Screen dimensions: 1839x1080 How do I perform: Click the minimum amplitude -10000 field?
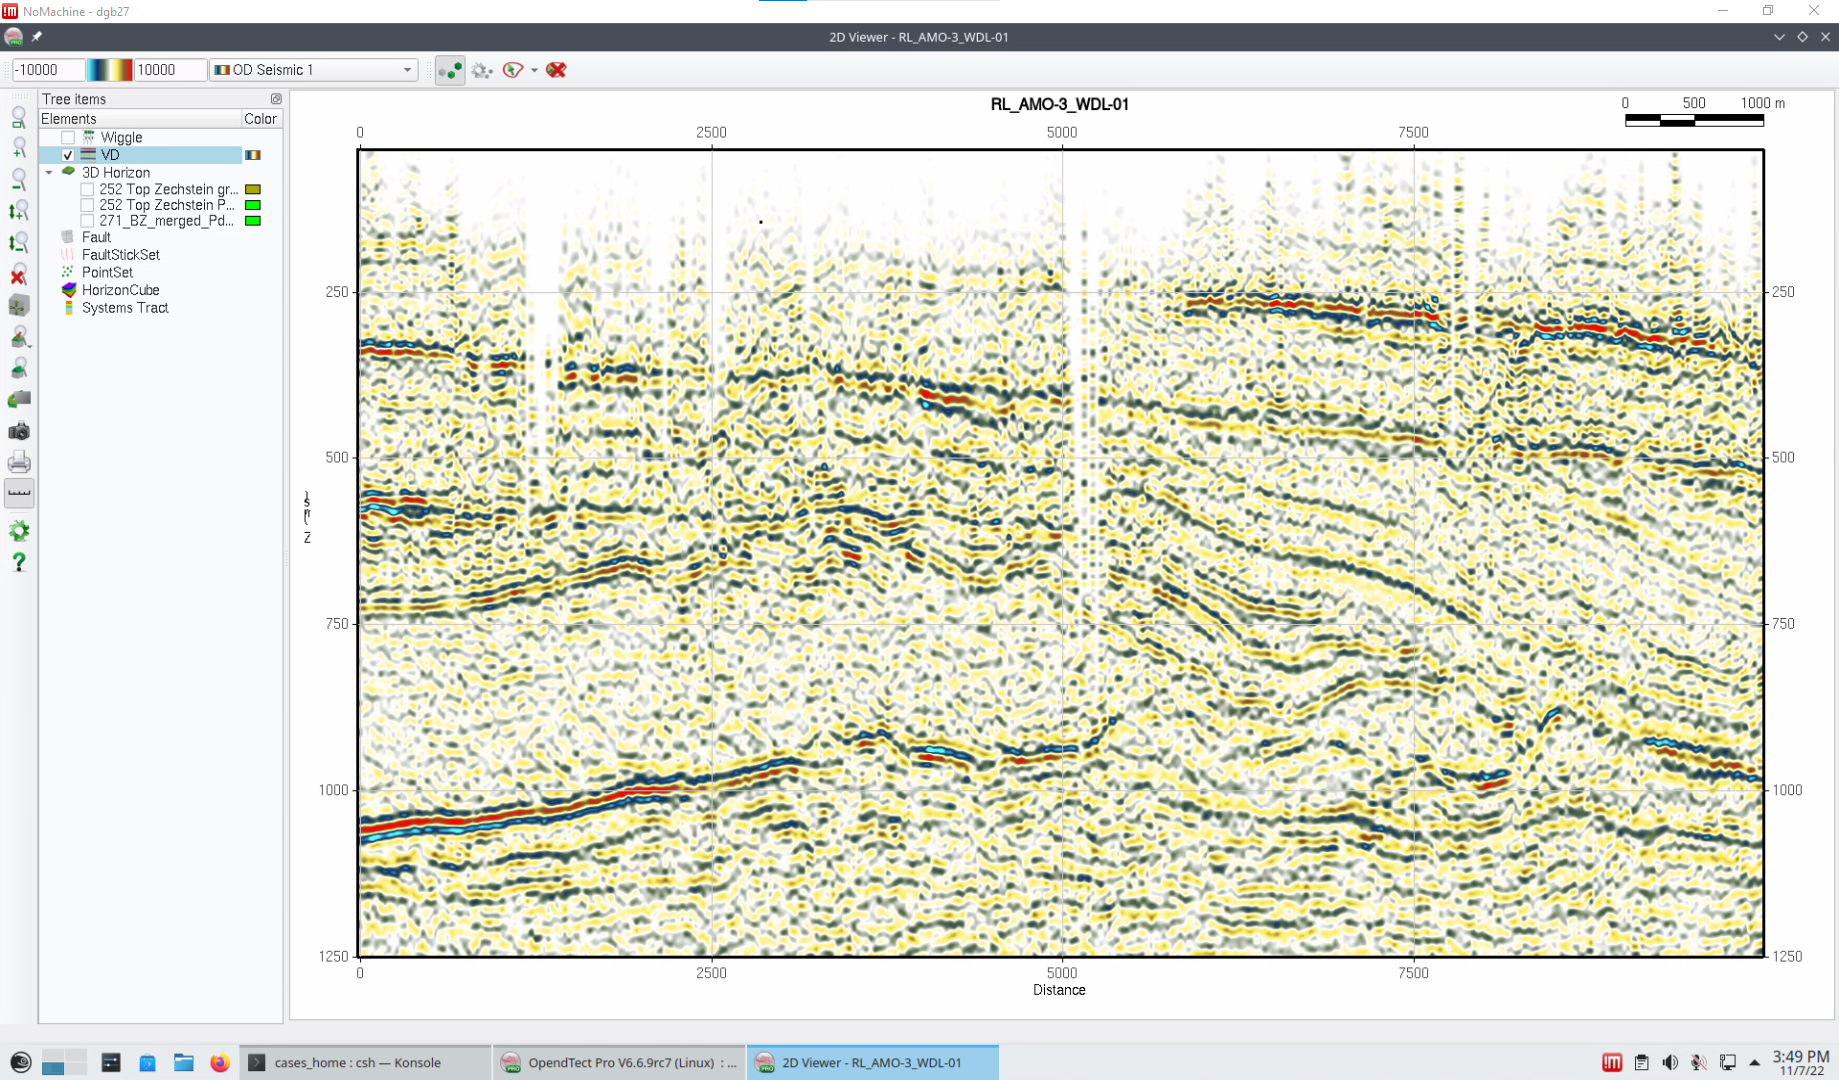[x=47, y=70]
